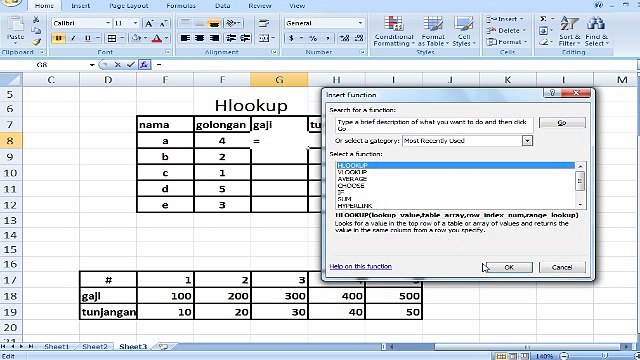Open the Help on this function link

(360, 267)
